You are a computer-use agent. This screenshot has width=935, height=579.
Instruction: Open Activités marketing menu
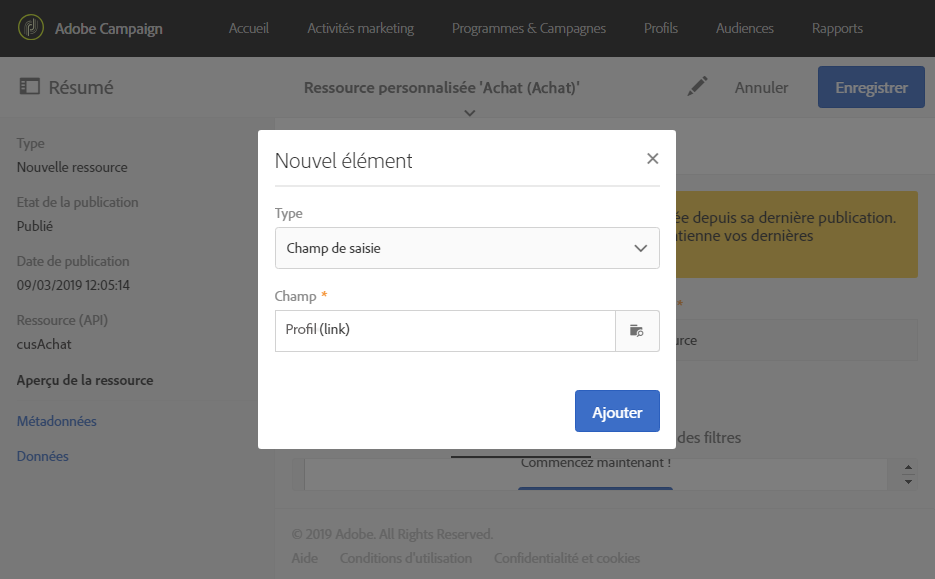360,28
